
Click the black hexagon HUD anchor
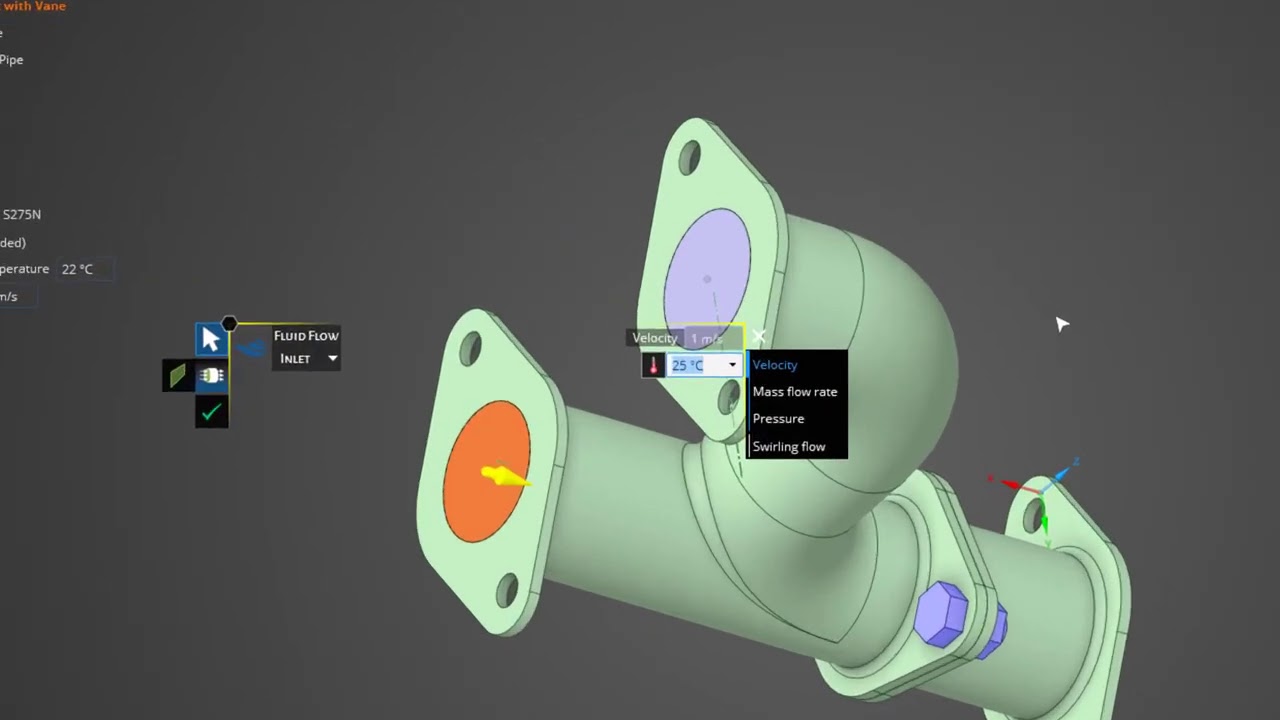[229, 324]
